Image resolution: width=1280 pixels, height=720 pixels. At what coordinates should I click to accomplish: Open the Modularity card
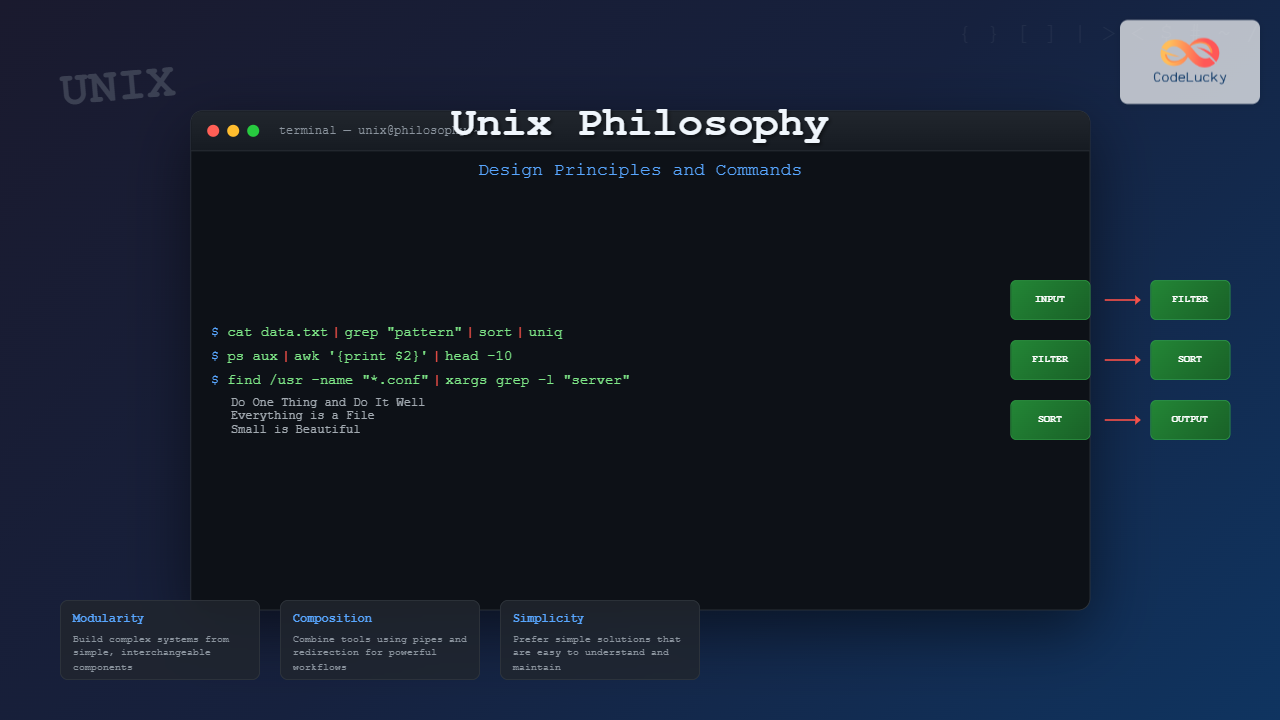point(160,640)
